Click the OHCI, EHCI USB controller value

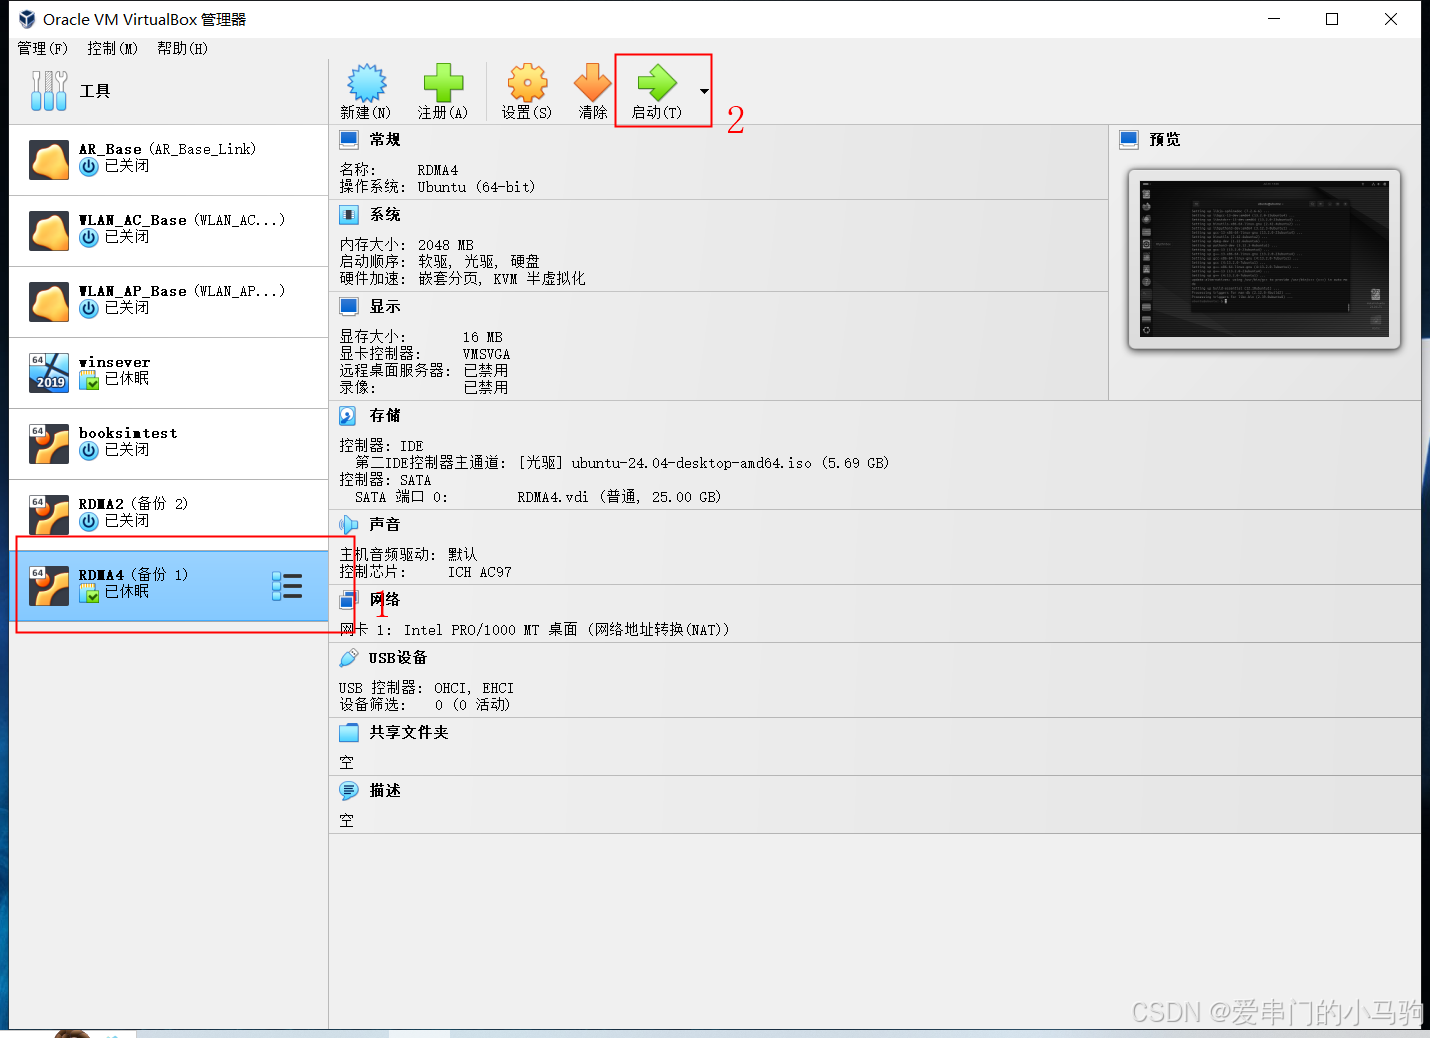tap(474, 688)
